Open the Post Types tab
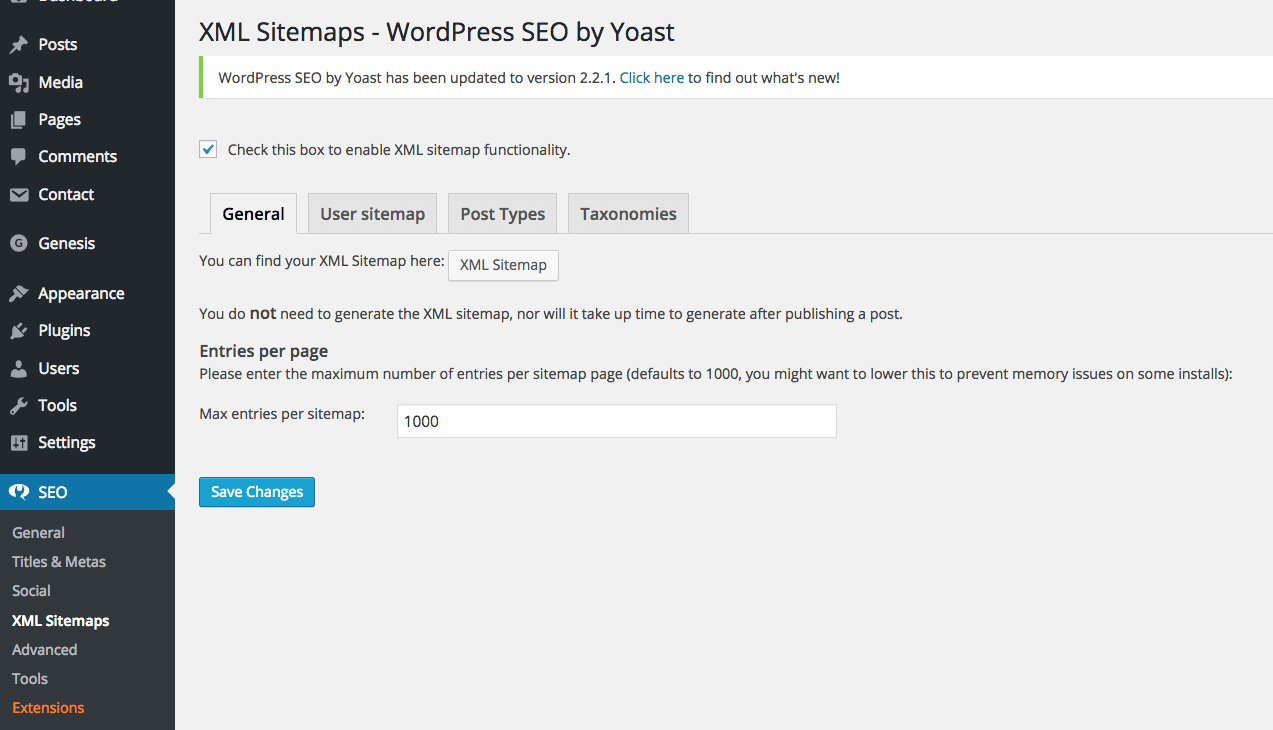Viewport: 1273px width, 730px height. (x=502, y=214)
